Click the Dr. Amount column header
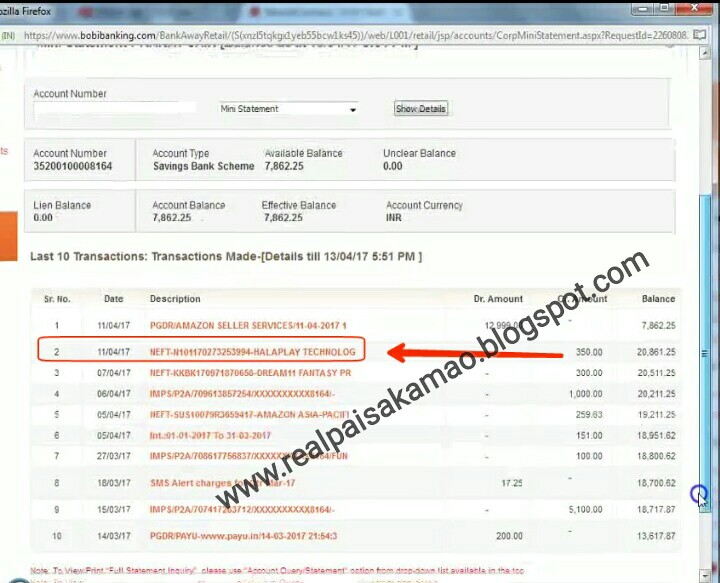 [498, 299]
